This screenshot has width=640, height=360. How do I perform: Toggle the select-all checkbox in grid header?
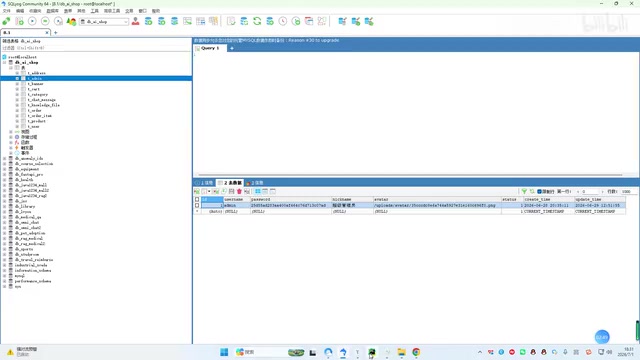tap(197, 200)
